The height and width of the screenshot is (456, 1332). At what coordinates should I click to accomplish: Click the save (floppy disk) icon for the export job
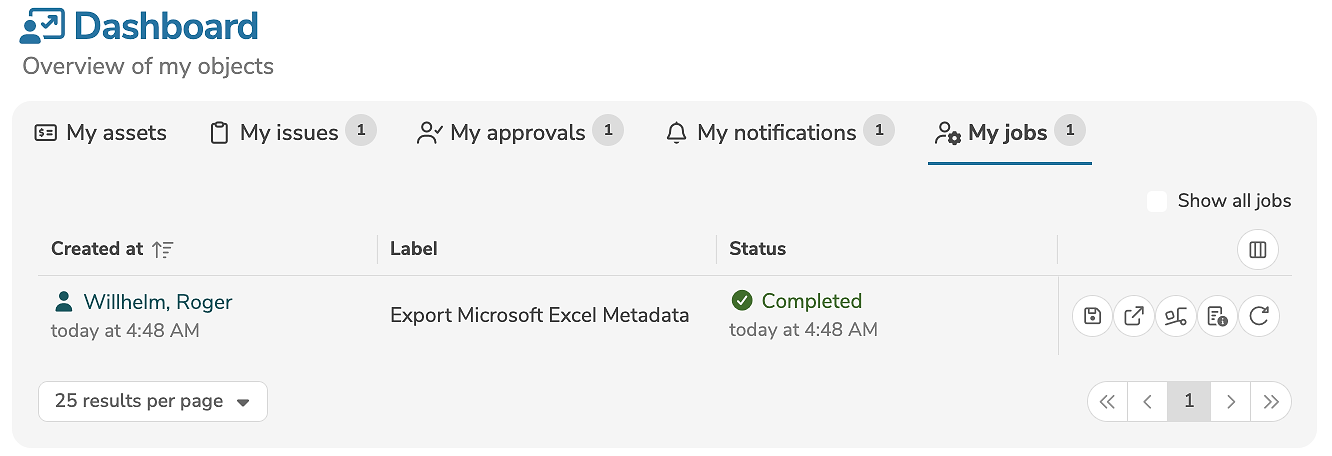tap(1092, 317)
